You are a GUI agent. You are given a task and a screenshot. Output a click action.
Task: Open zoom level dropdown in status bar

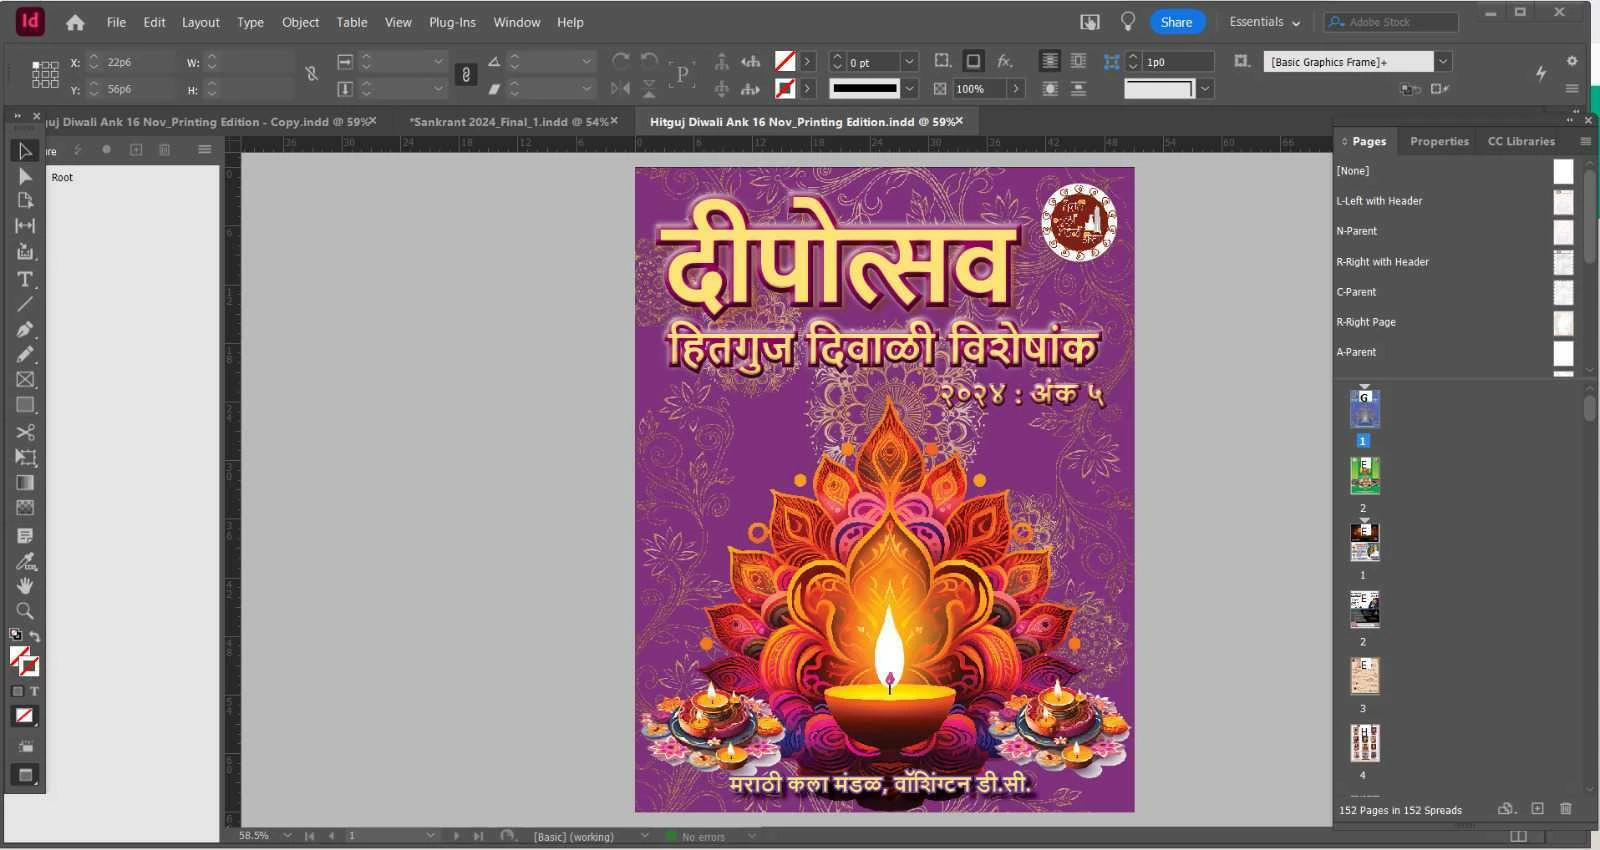(287, 836)
